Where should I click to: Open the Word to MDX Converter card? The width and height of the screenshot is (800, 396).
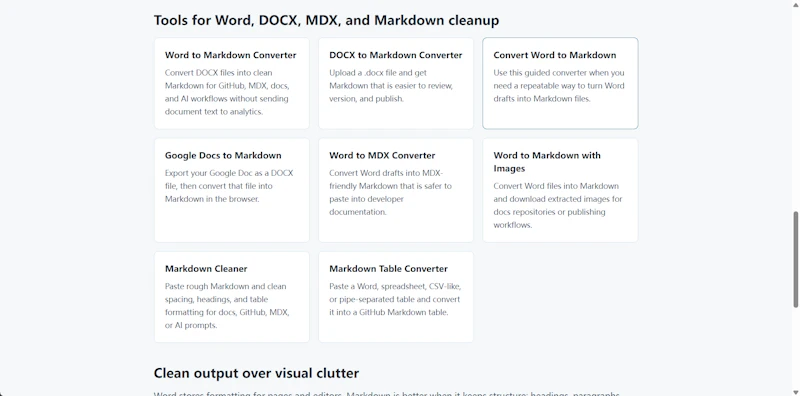[396, 190]
